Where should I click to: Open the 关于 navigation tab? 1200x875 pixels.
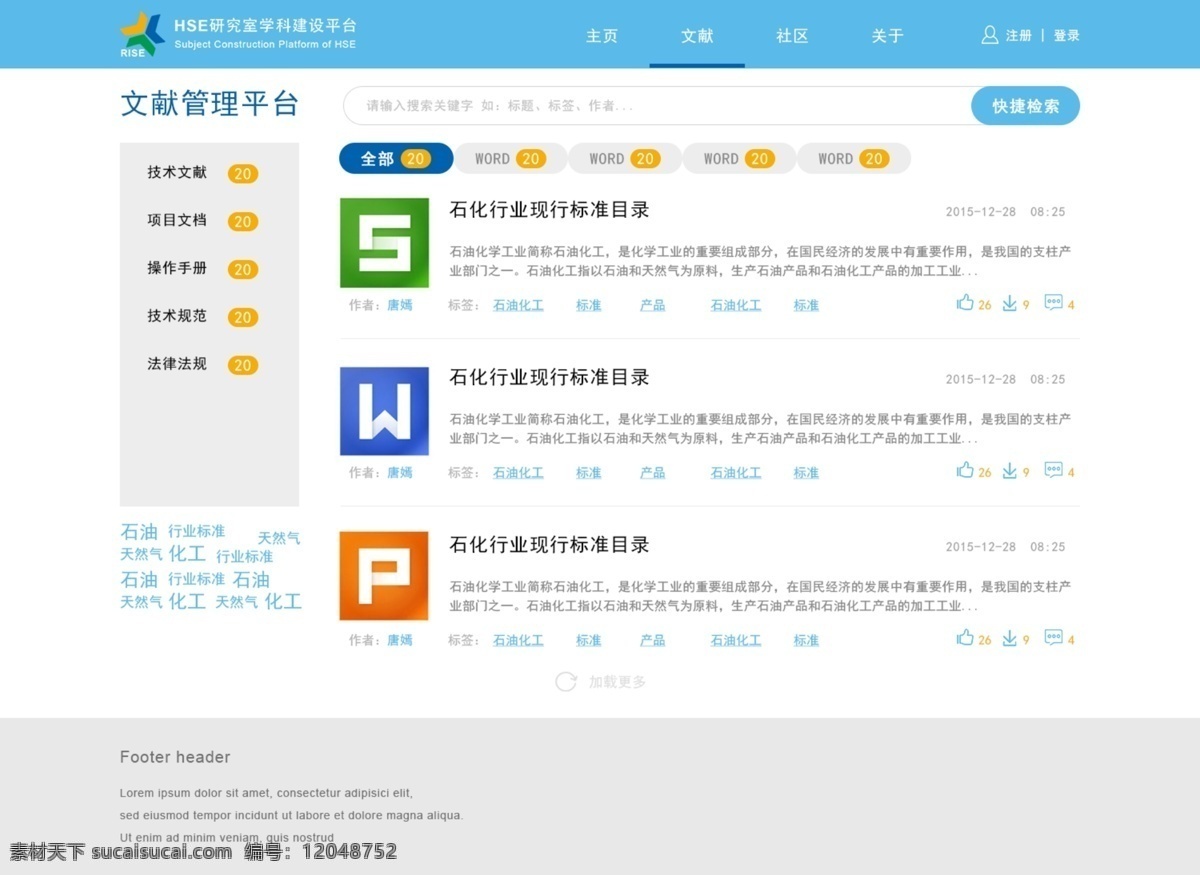click(x=887, y=36)
